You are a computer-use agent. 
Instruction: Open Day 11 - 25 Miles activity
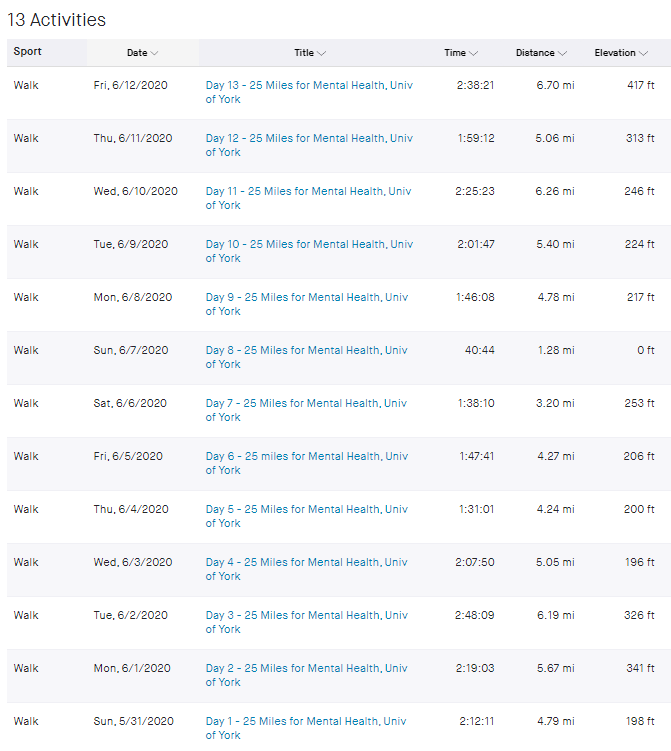(x=308, y=198)
